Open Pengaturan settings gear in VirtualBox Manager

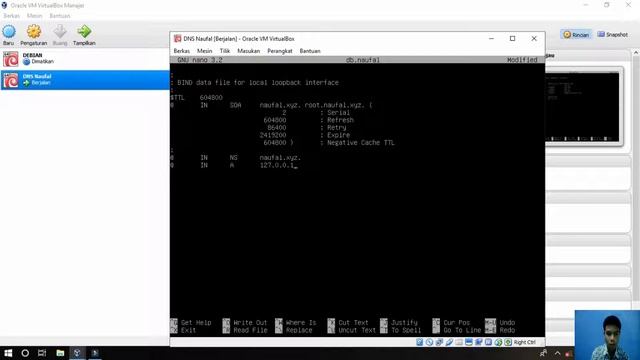[x=33, y=35]
